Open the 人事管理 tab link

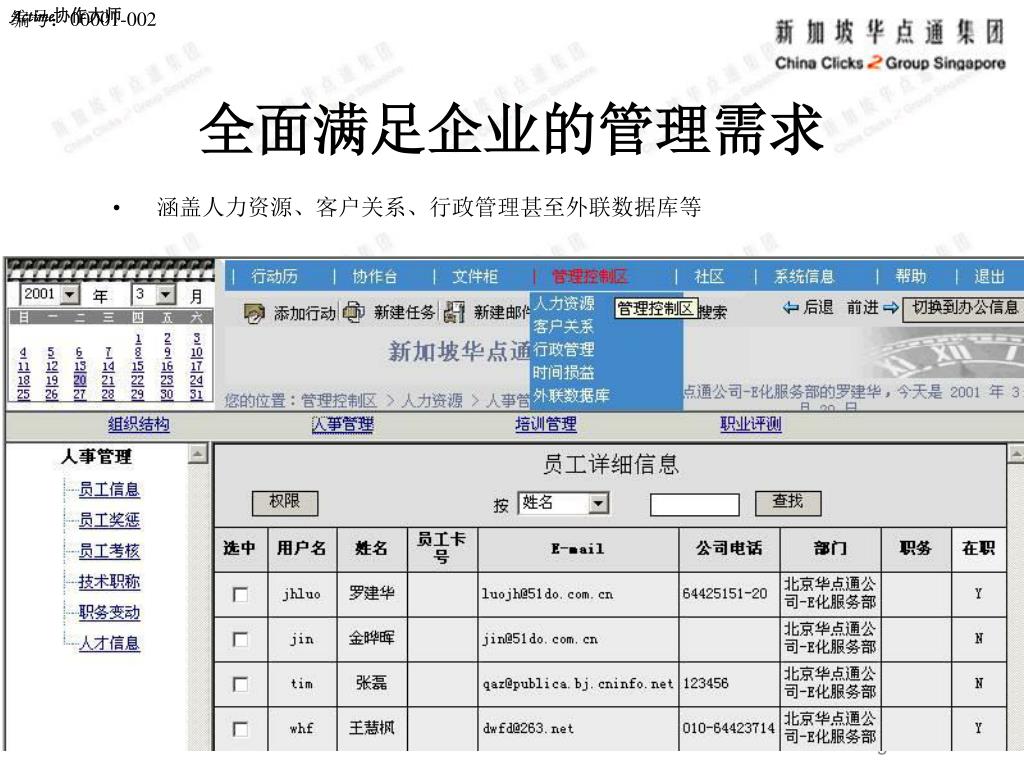[344, 424]
